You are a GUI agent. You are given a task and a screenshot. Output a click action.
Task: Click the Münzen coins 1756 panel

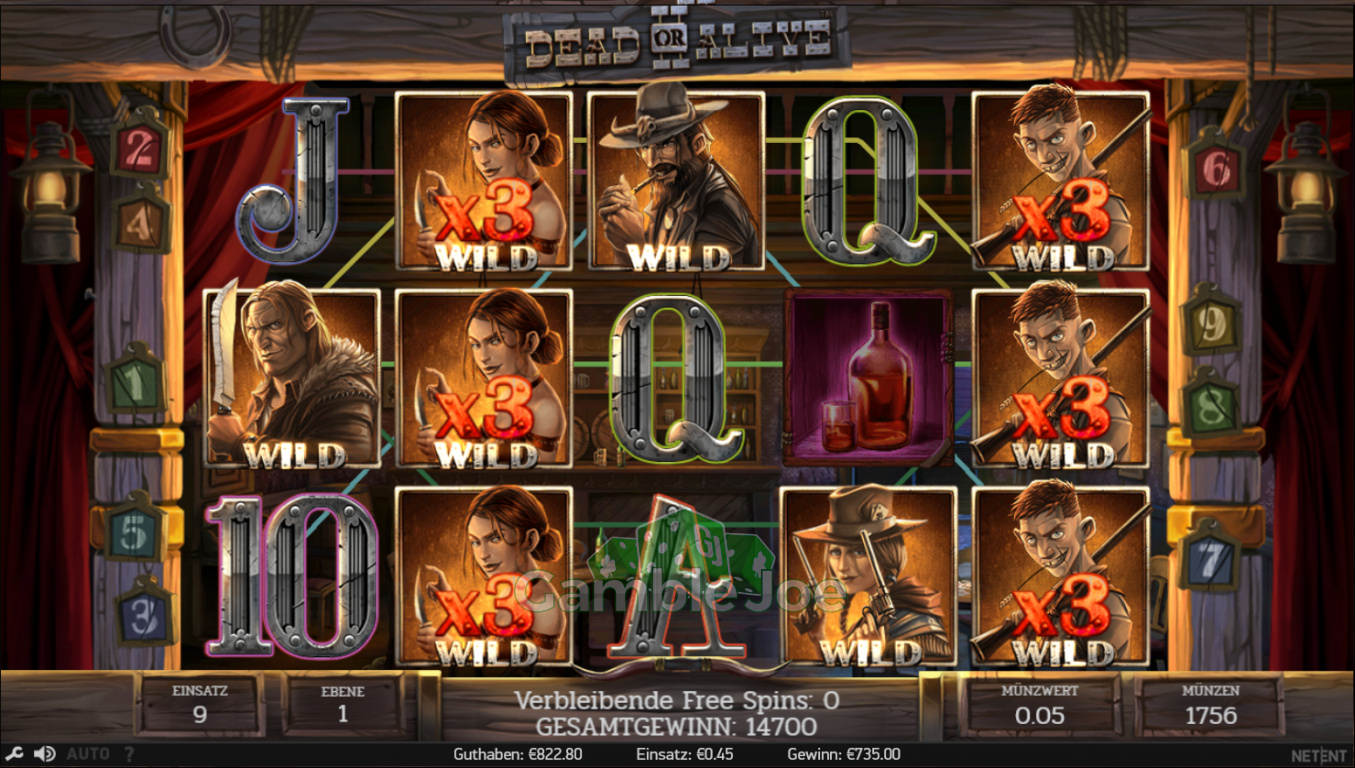point(1210,705)
